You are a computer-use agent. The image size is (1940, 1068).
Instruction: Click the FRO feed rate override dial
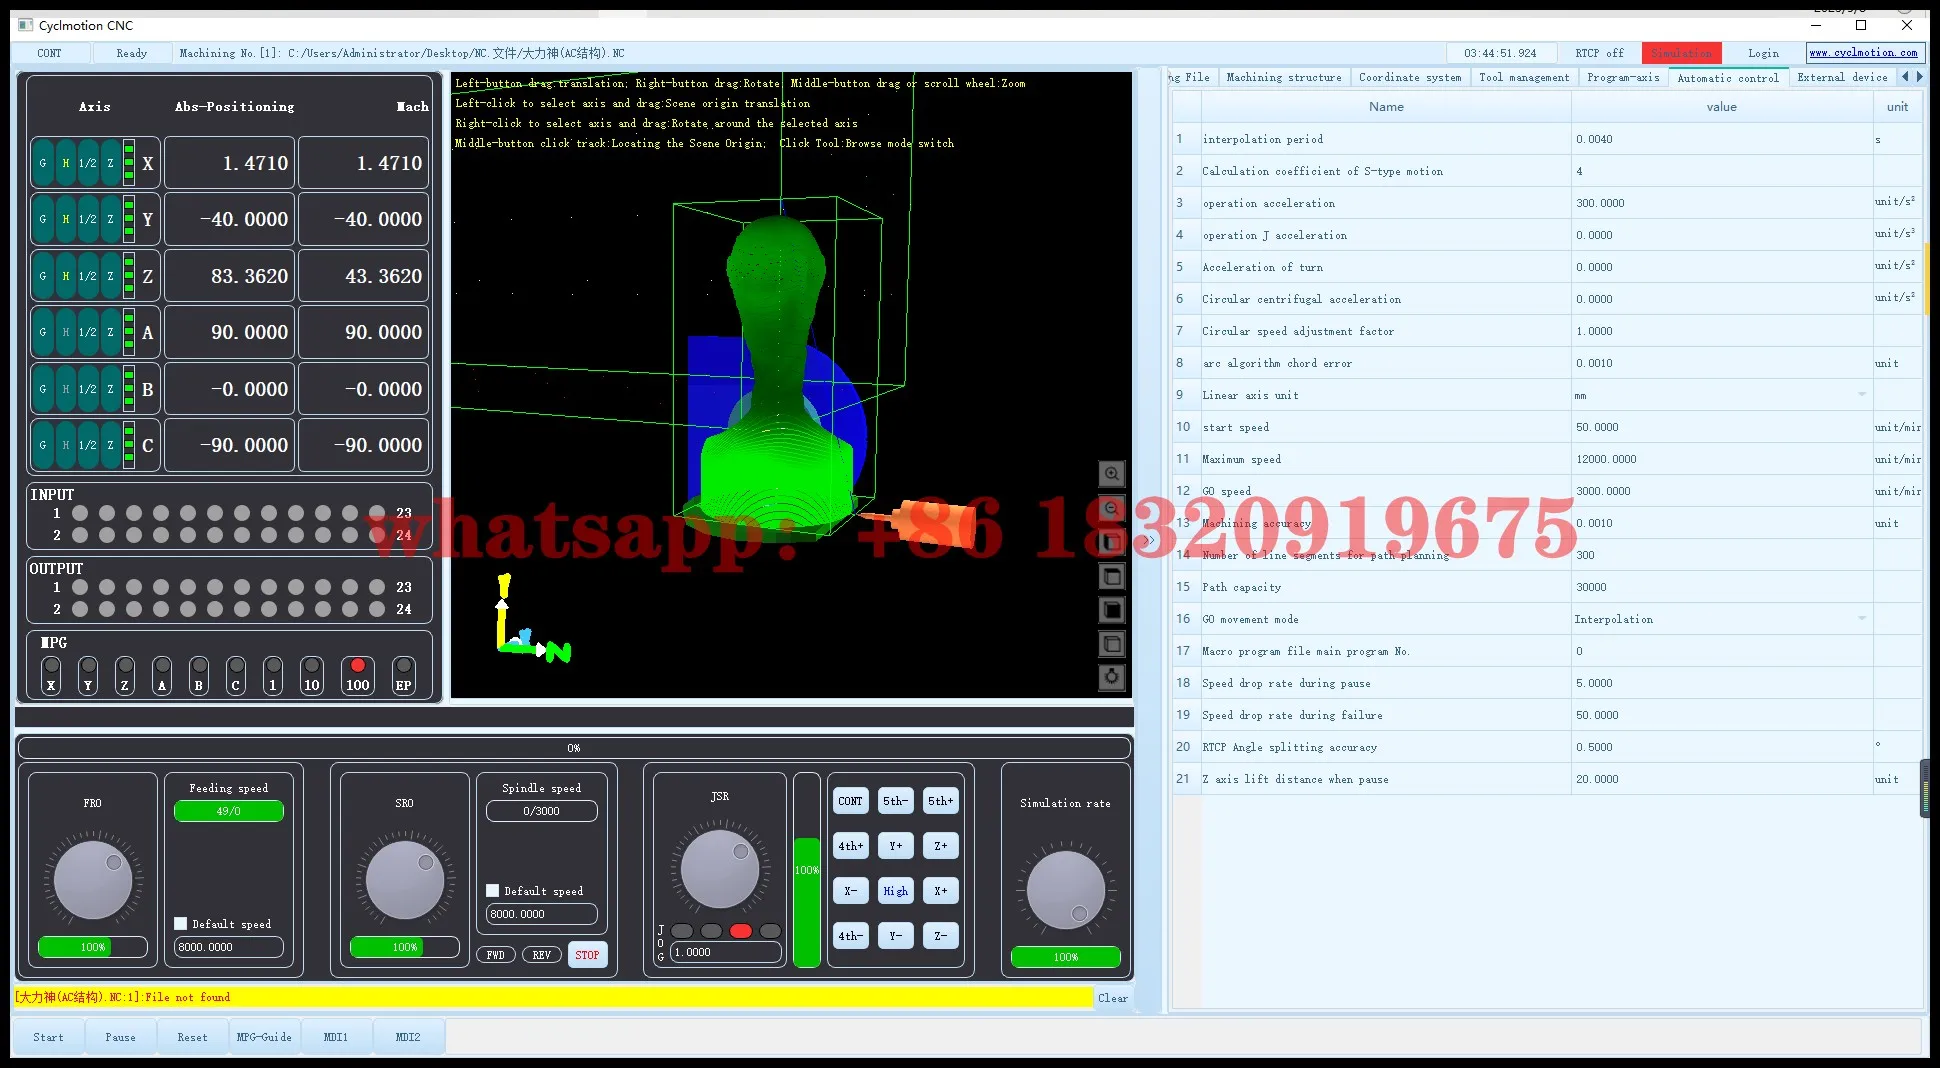[93, 880]
